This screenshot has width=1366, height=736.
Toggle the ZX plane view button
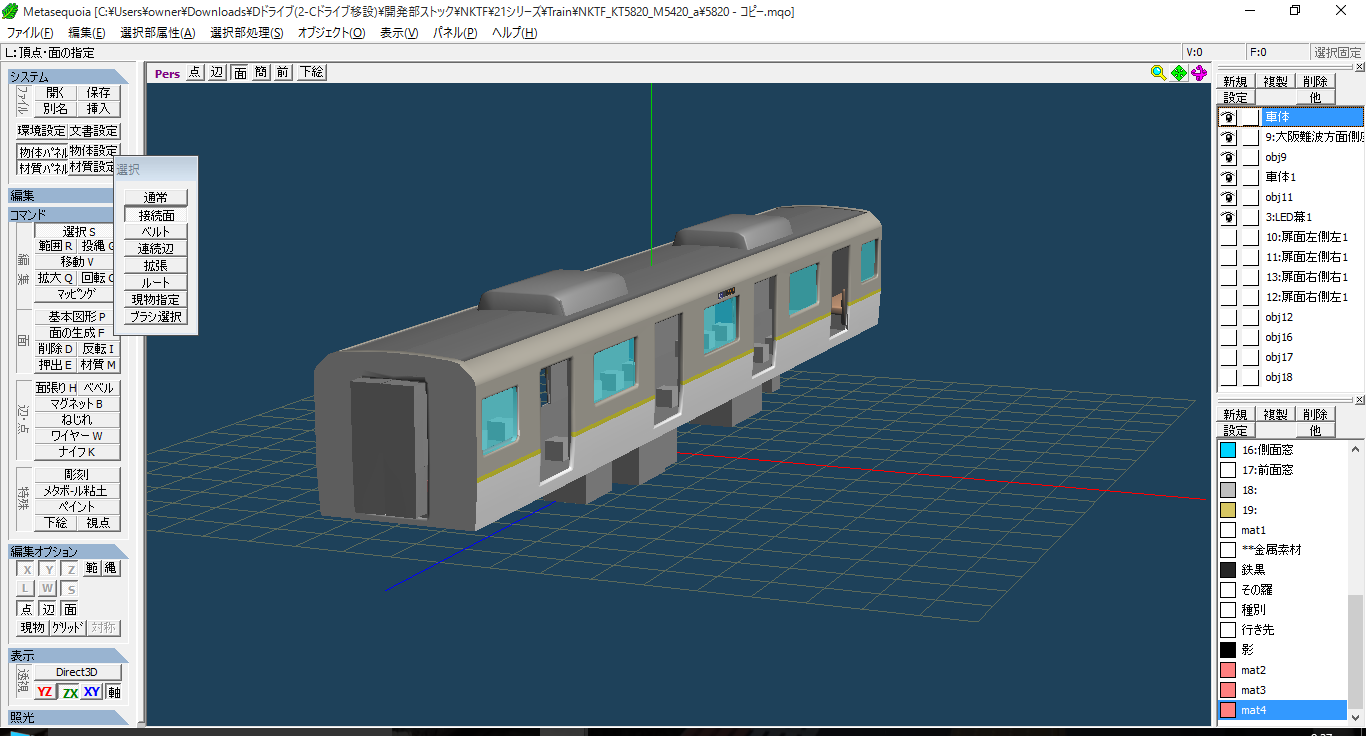69,692
